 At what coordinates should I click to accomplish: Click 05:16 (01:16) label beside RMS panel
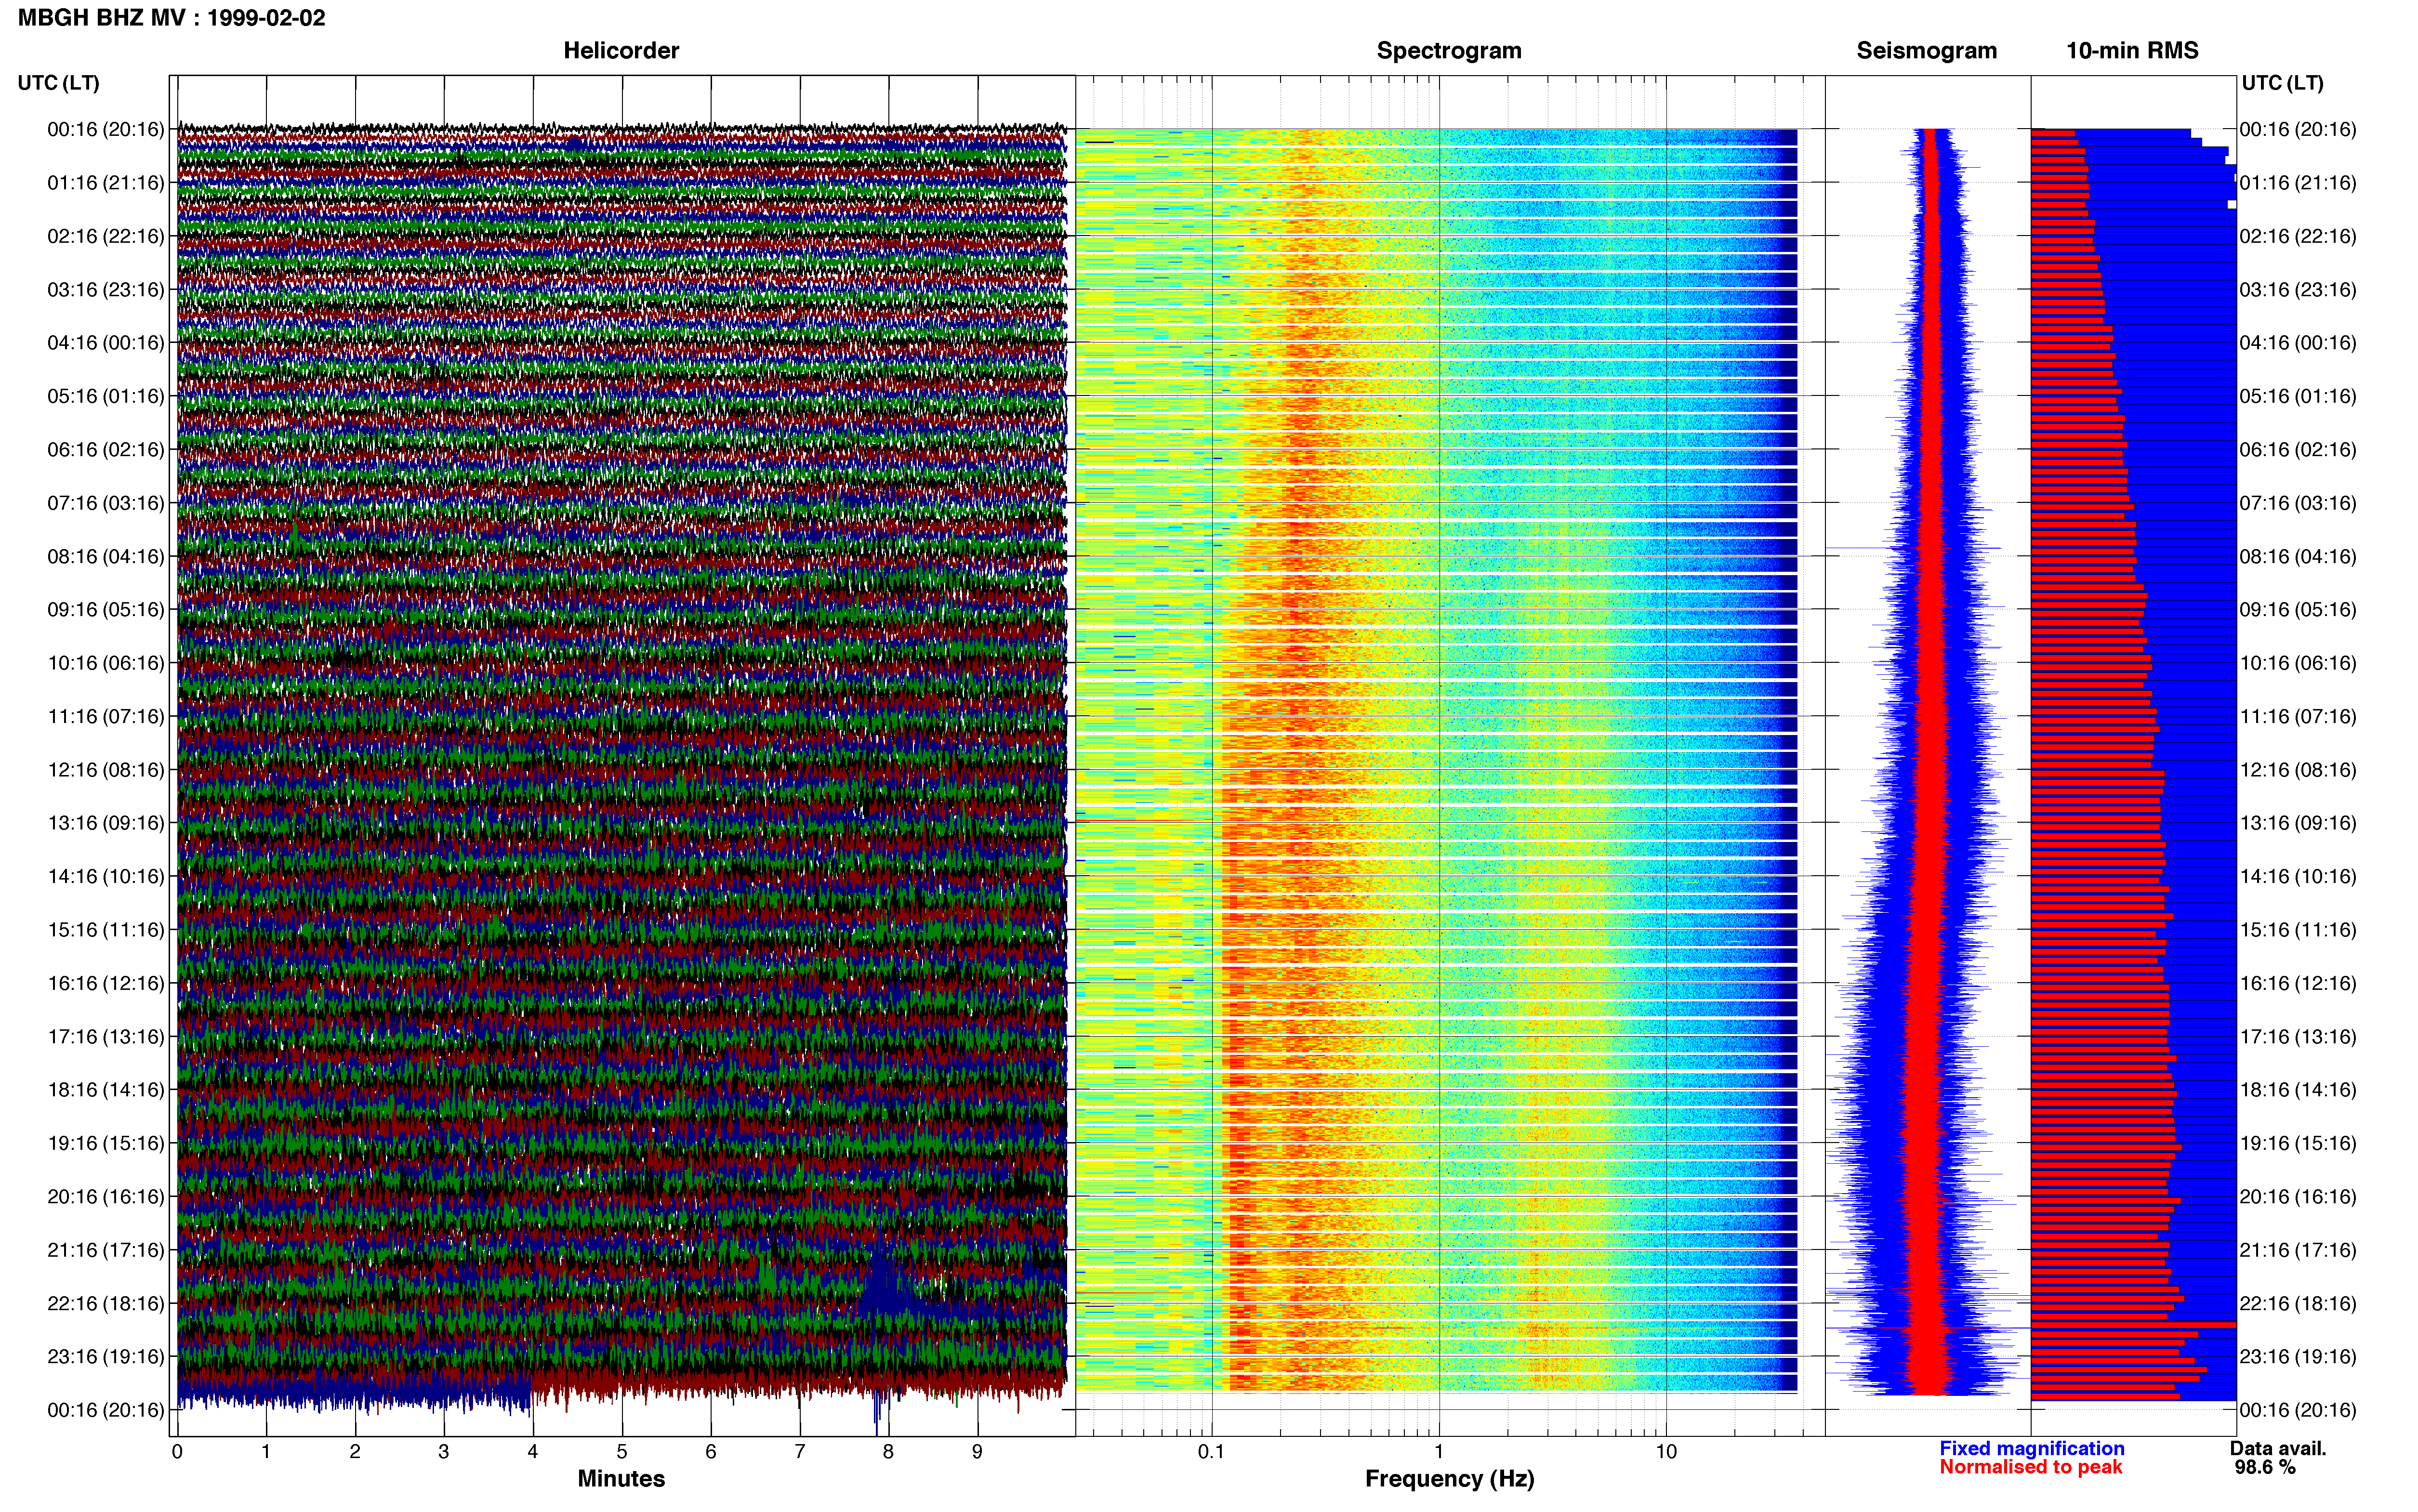[x=2298, y=396]
